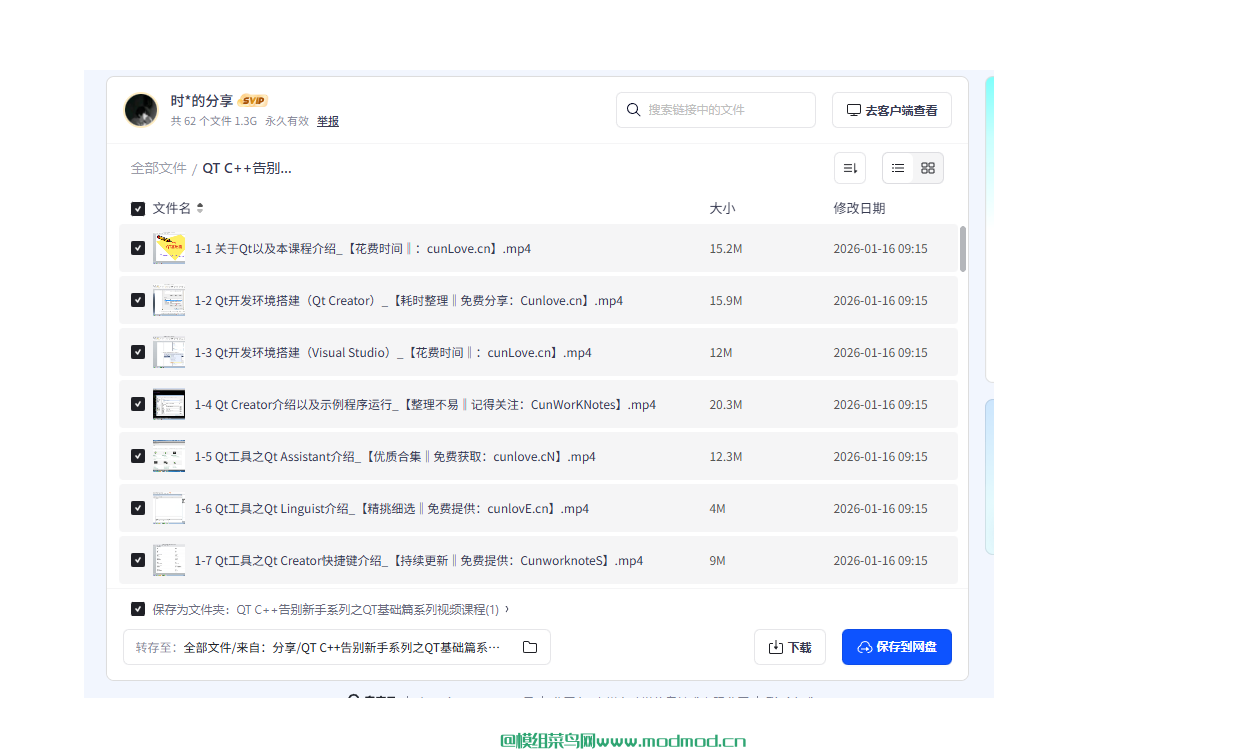The image size is (1246, 749).
Task: Toggle the select-all files checkbox
Action: (x=137, y=208)
